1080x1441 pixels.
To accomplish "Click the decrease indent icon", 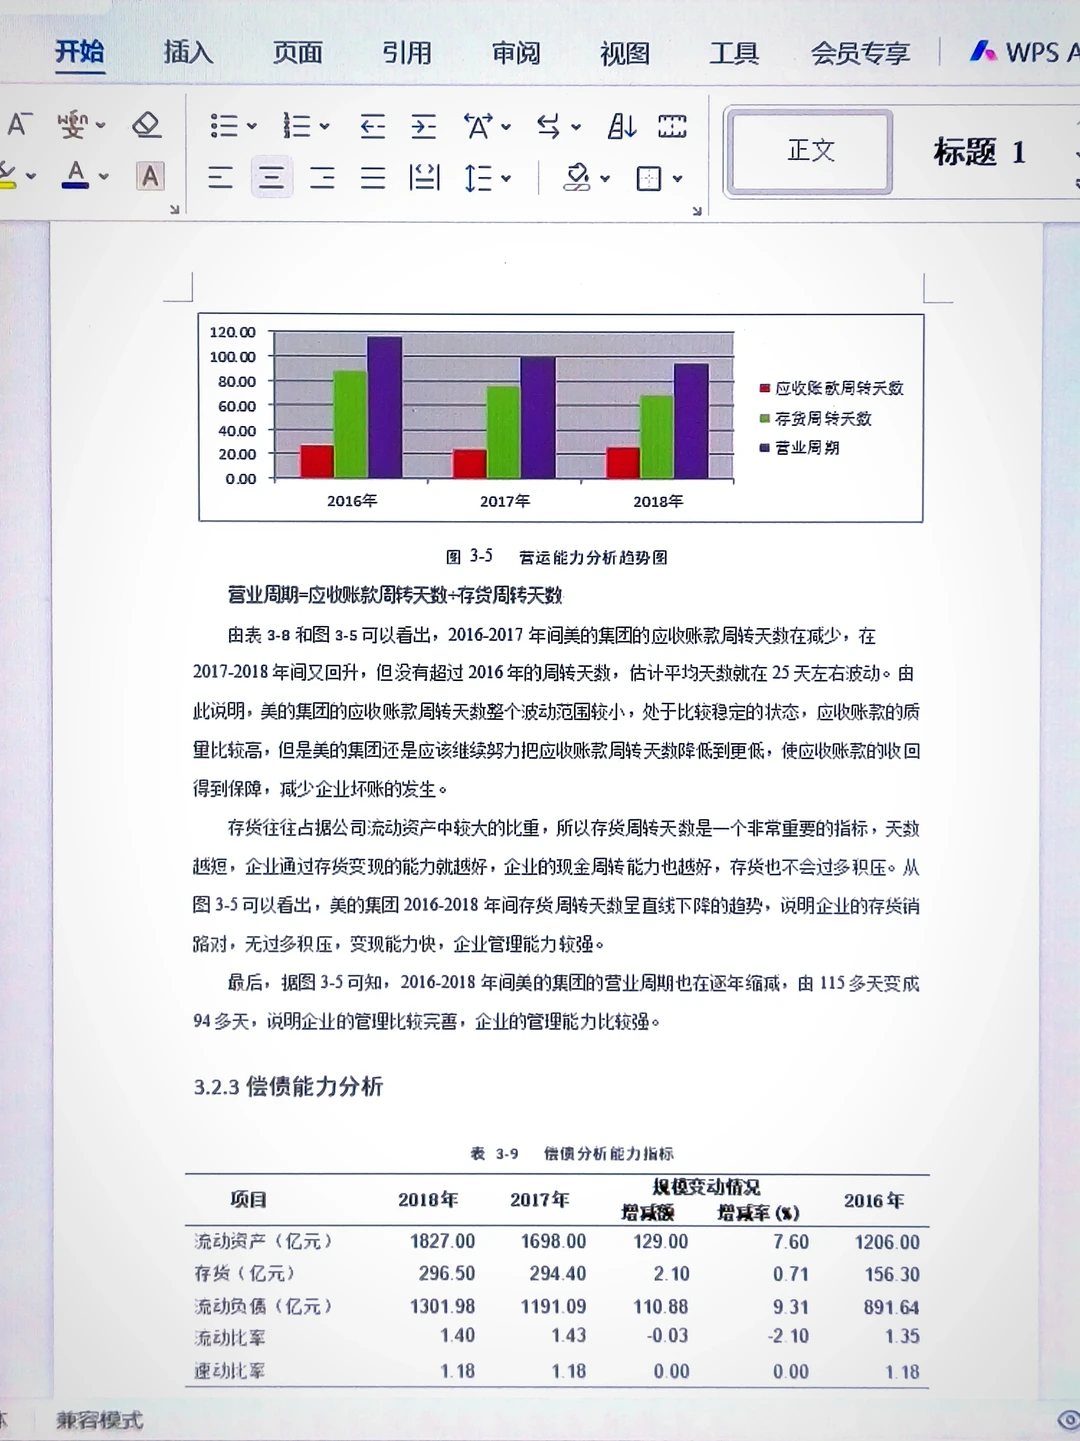I will tap(373, 126).
